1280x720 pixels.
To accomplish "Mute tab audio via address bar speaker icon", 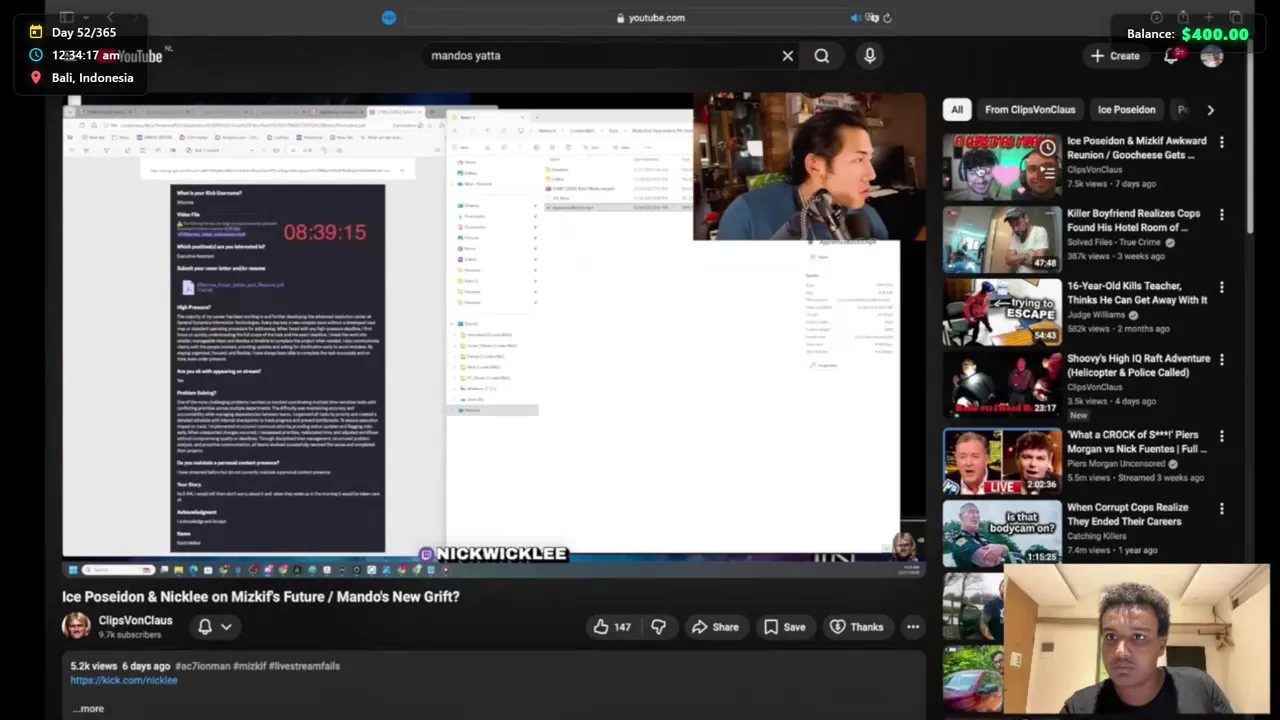I will [856, 18].
